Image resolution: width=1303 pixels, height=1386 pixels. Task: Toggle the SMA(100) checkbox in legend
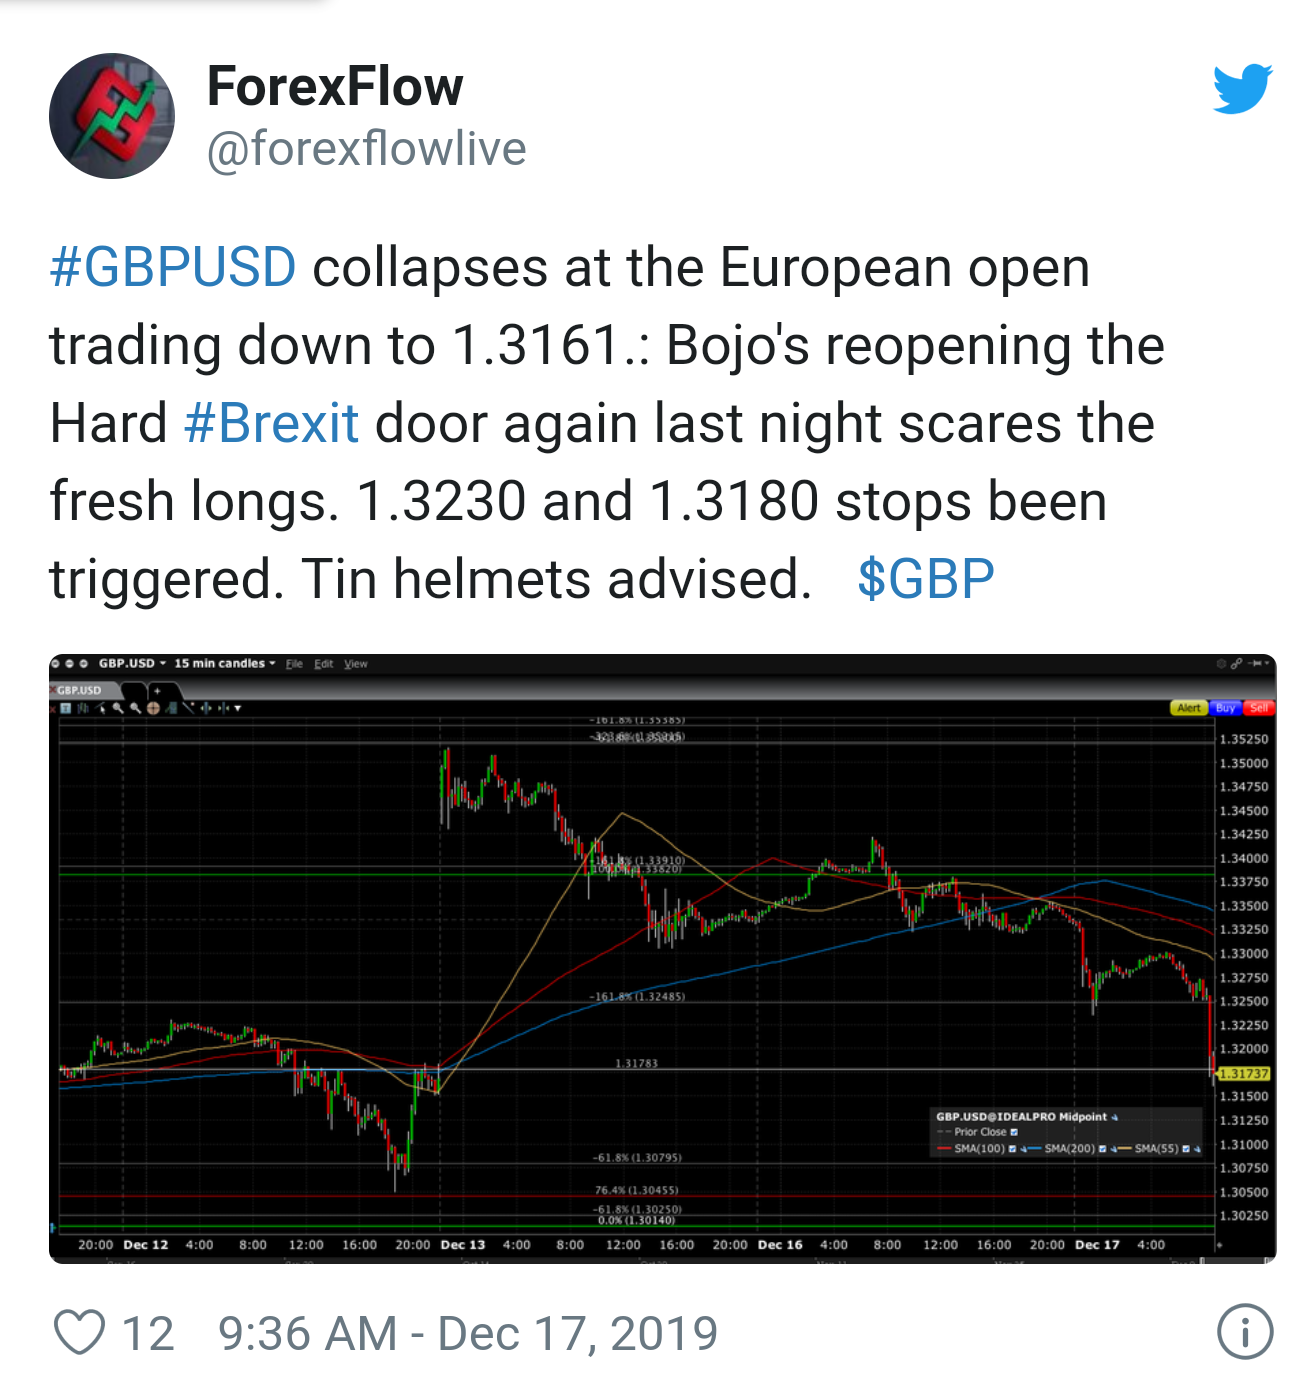point(1012,1149)
